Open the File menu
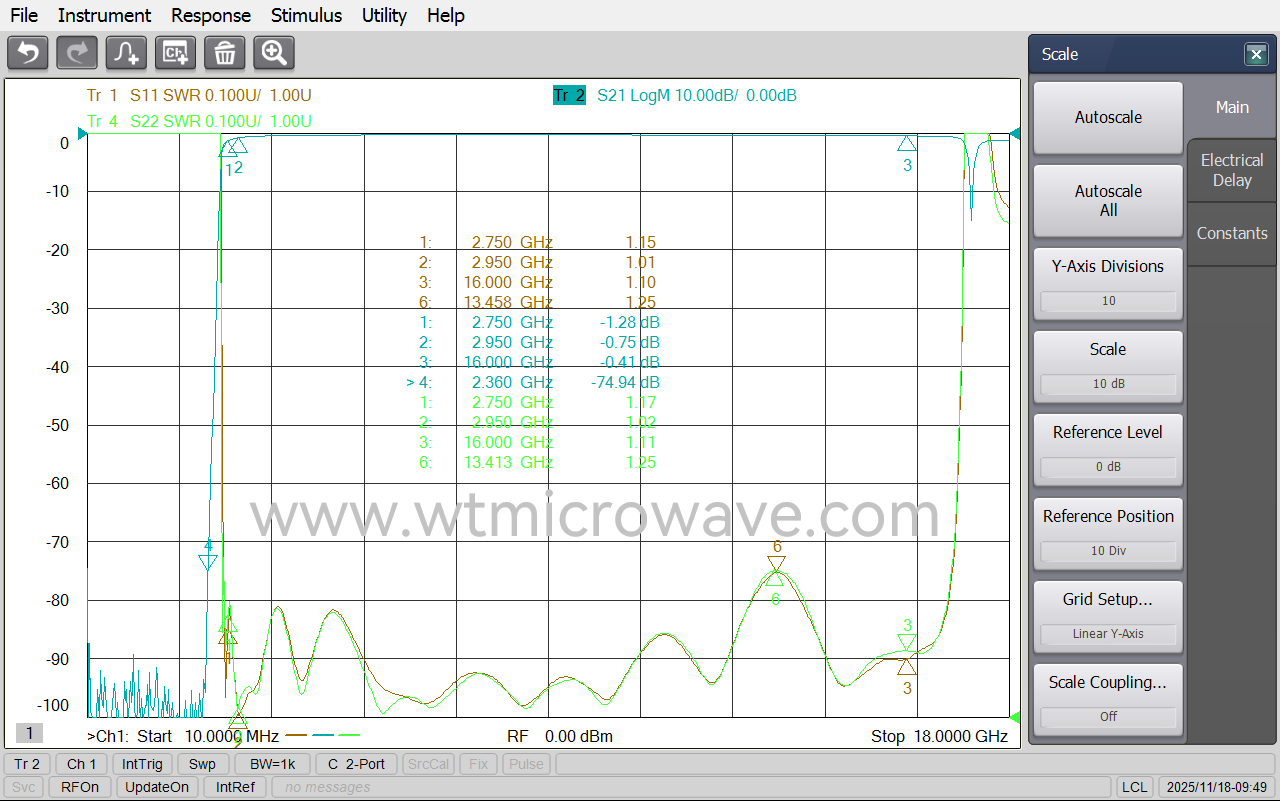This screenshot has width=1280, height=801. 24,15
